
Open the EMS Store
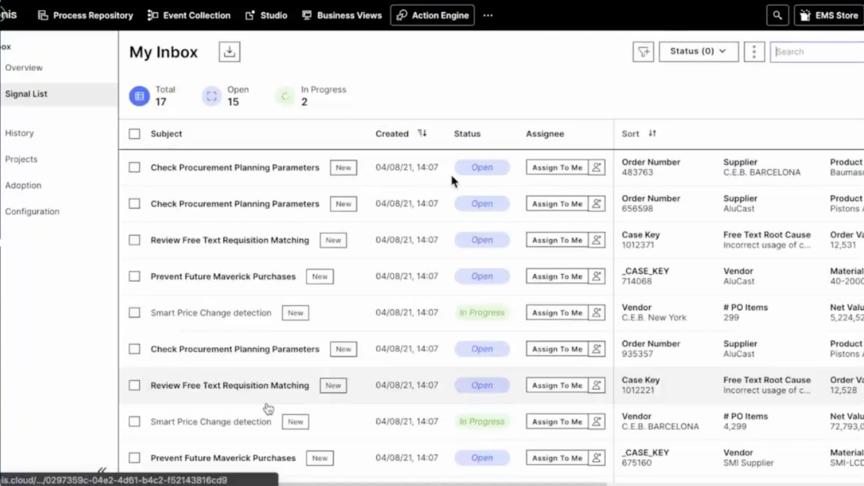click(829, 15)
